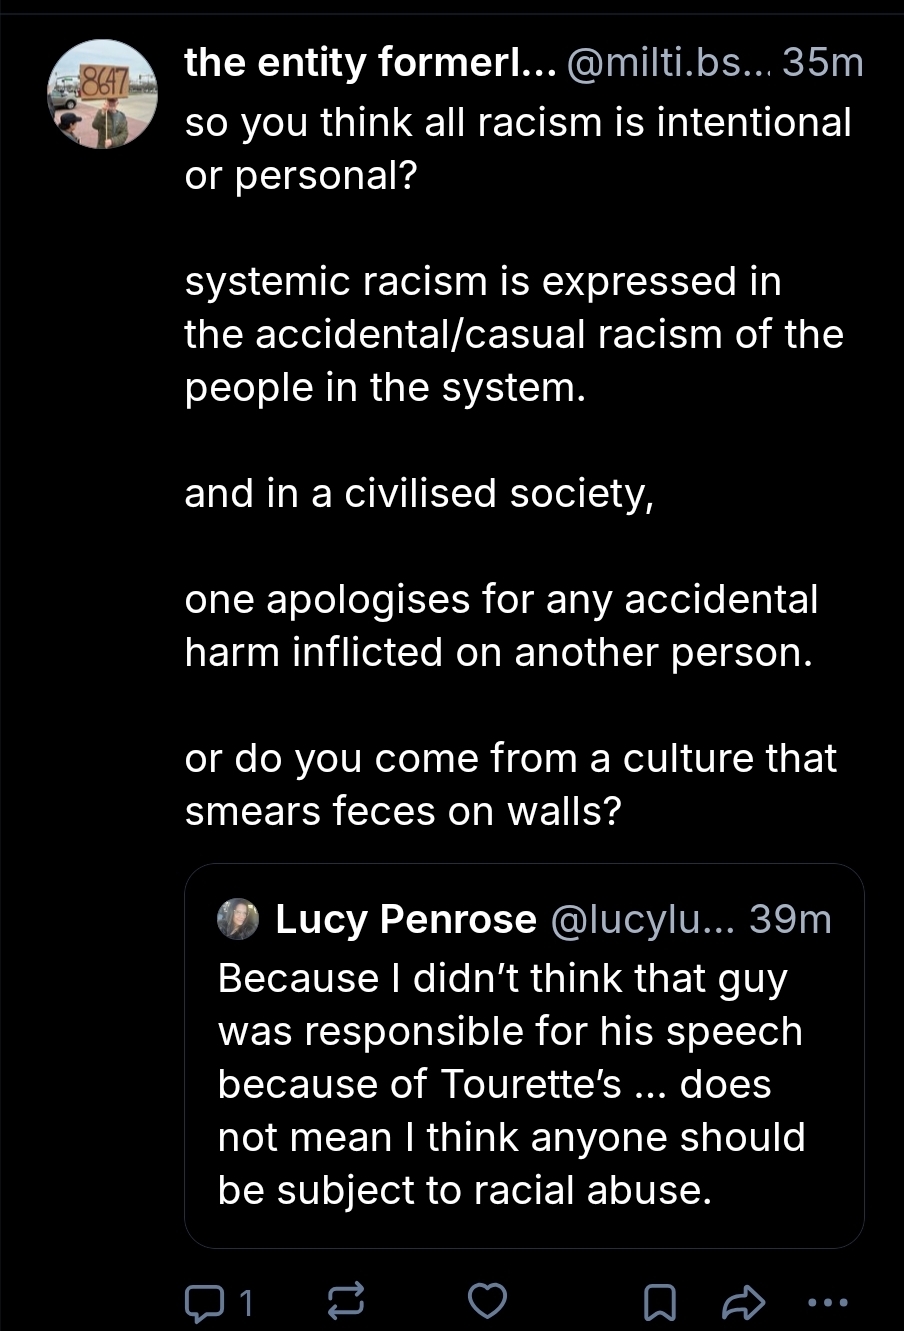The image size is (904, 1331).
Task: Bookmark this post
Action: click(658, 1301)
